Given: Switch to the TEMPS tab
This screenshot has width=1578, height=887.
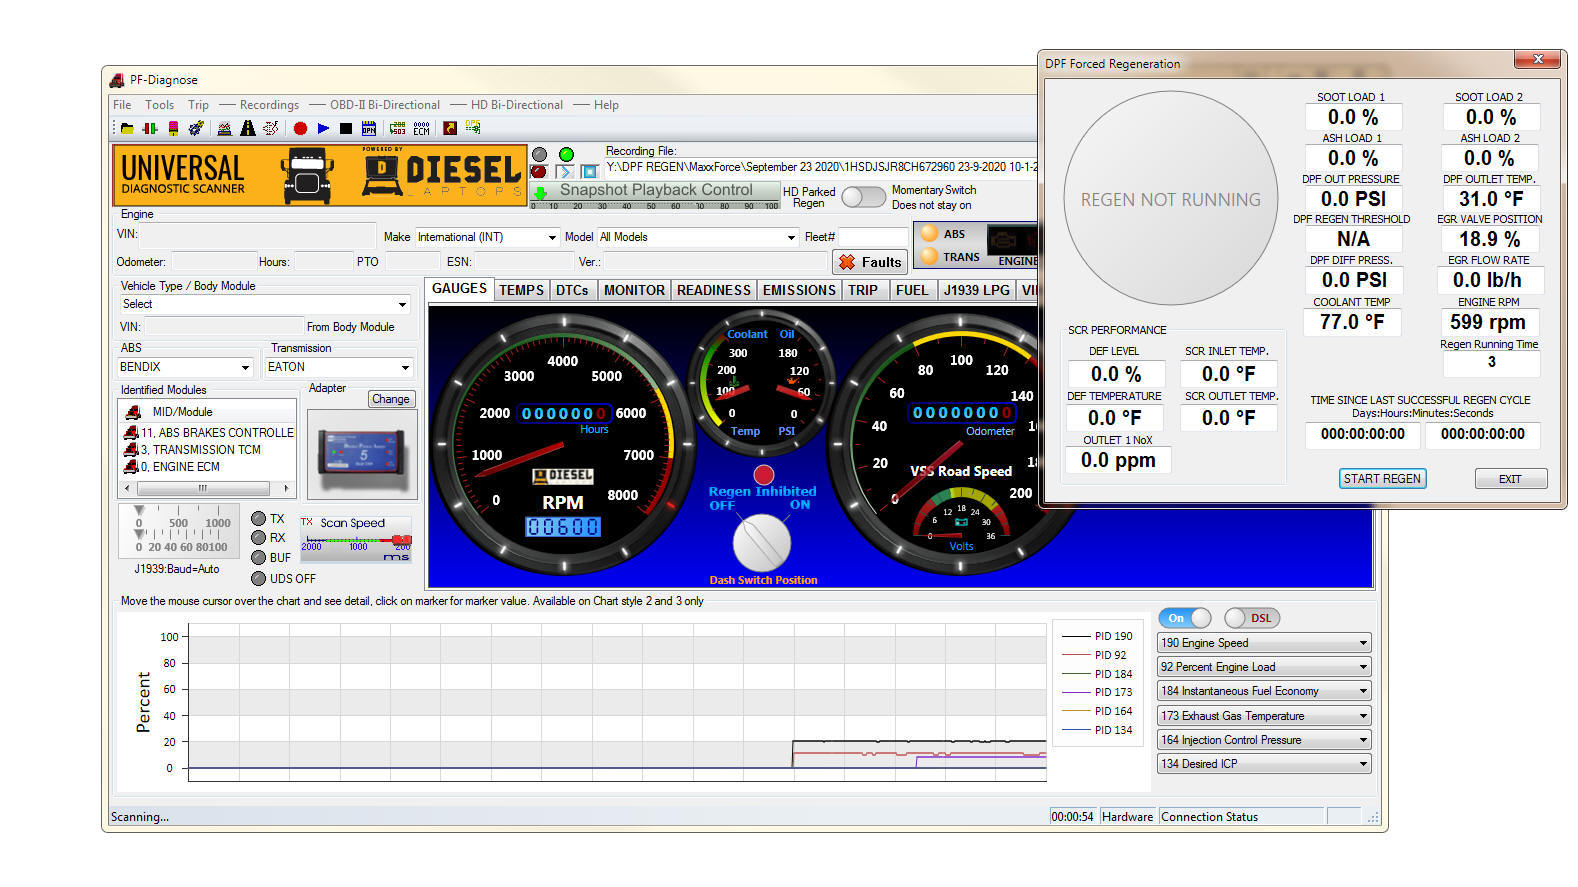Looking at the screenshot, I should 521,290.
